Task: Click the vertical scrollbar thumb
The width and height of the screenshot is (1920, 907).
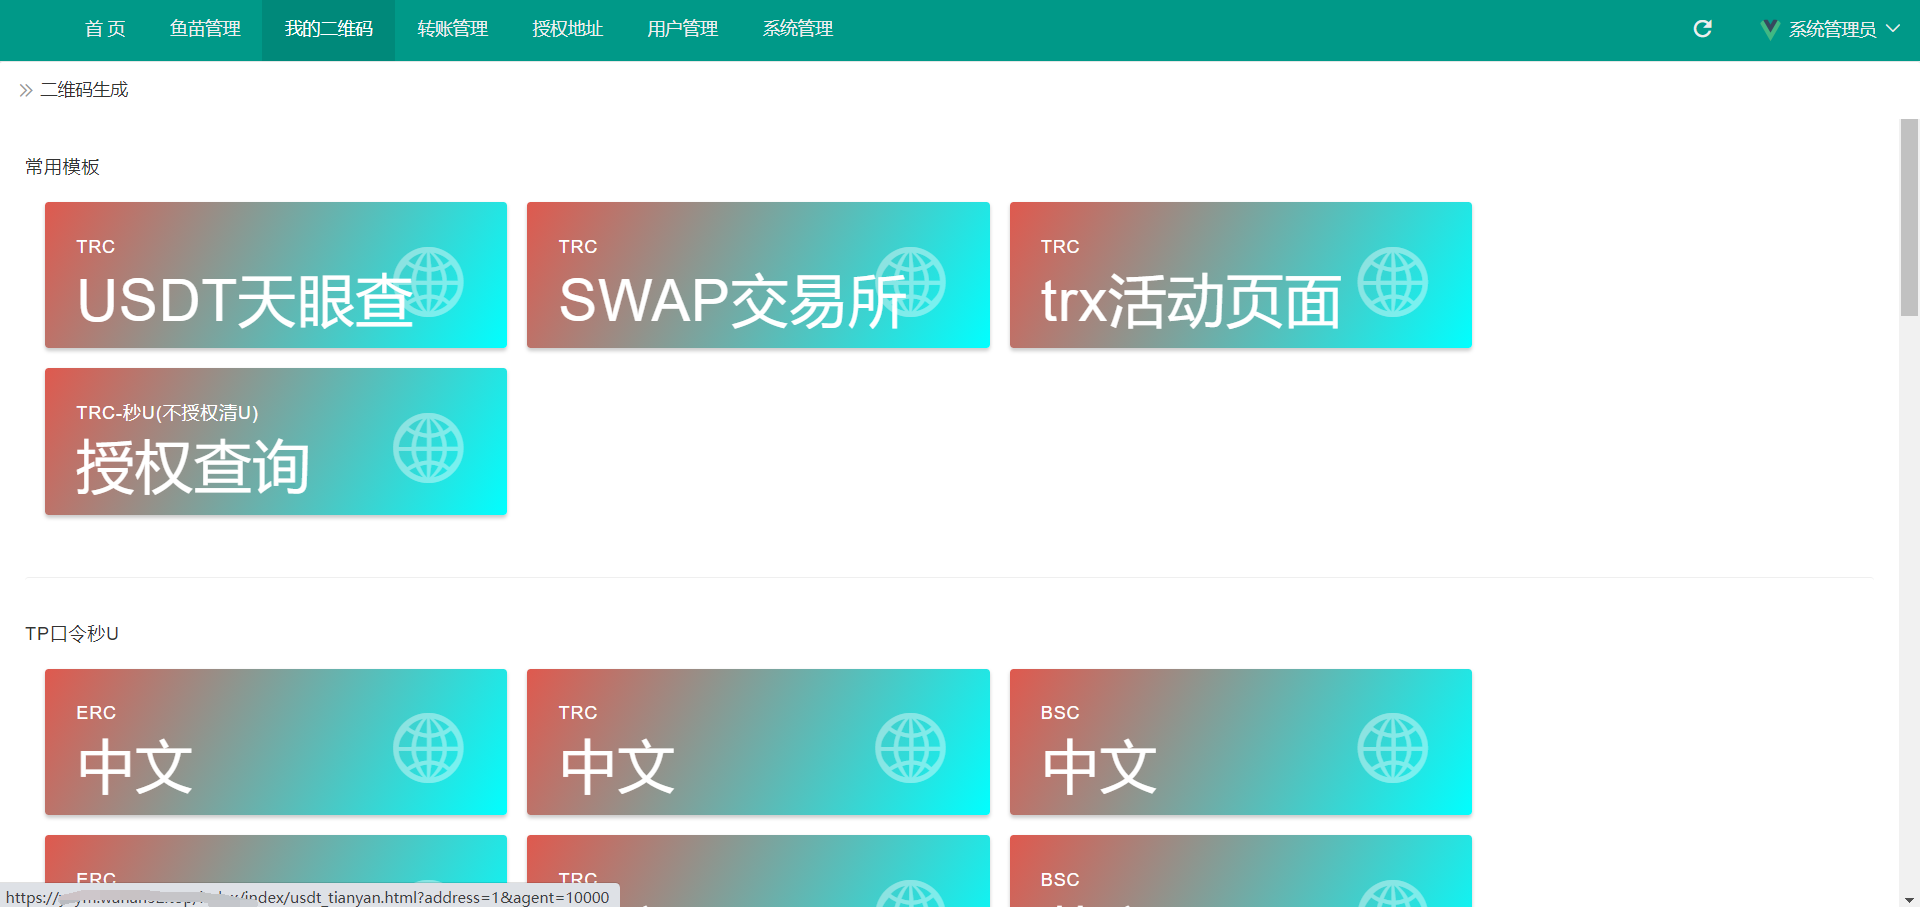Action: 1909,218
